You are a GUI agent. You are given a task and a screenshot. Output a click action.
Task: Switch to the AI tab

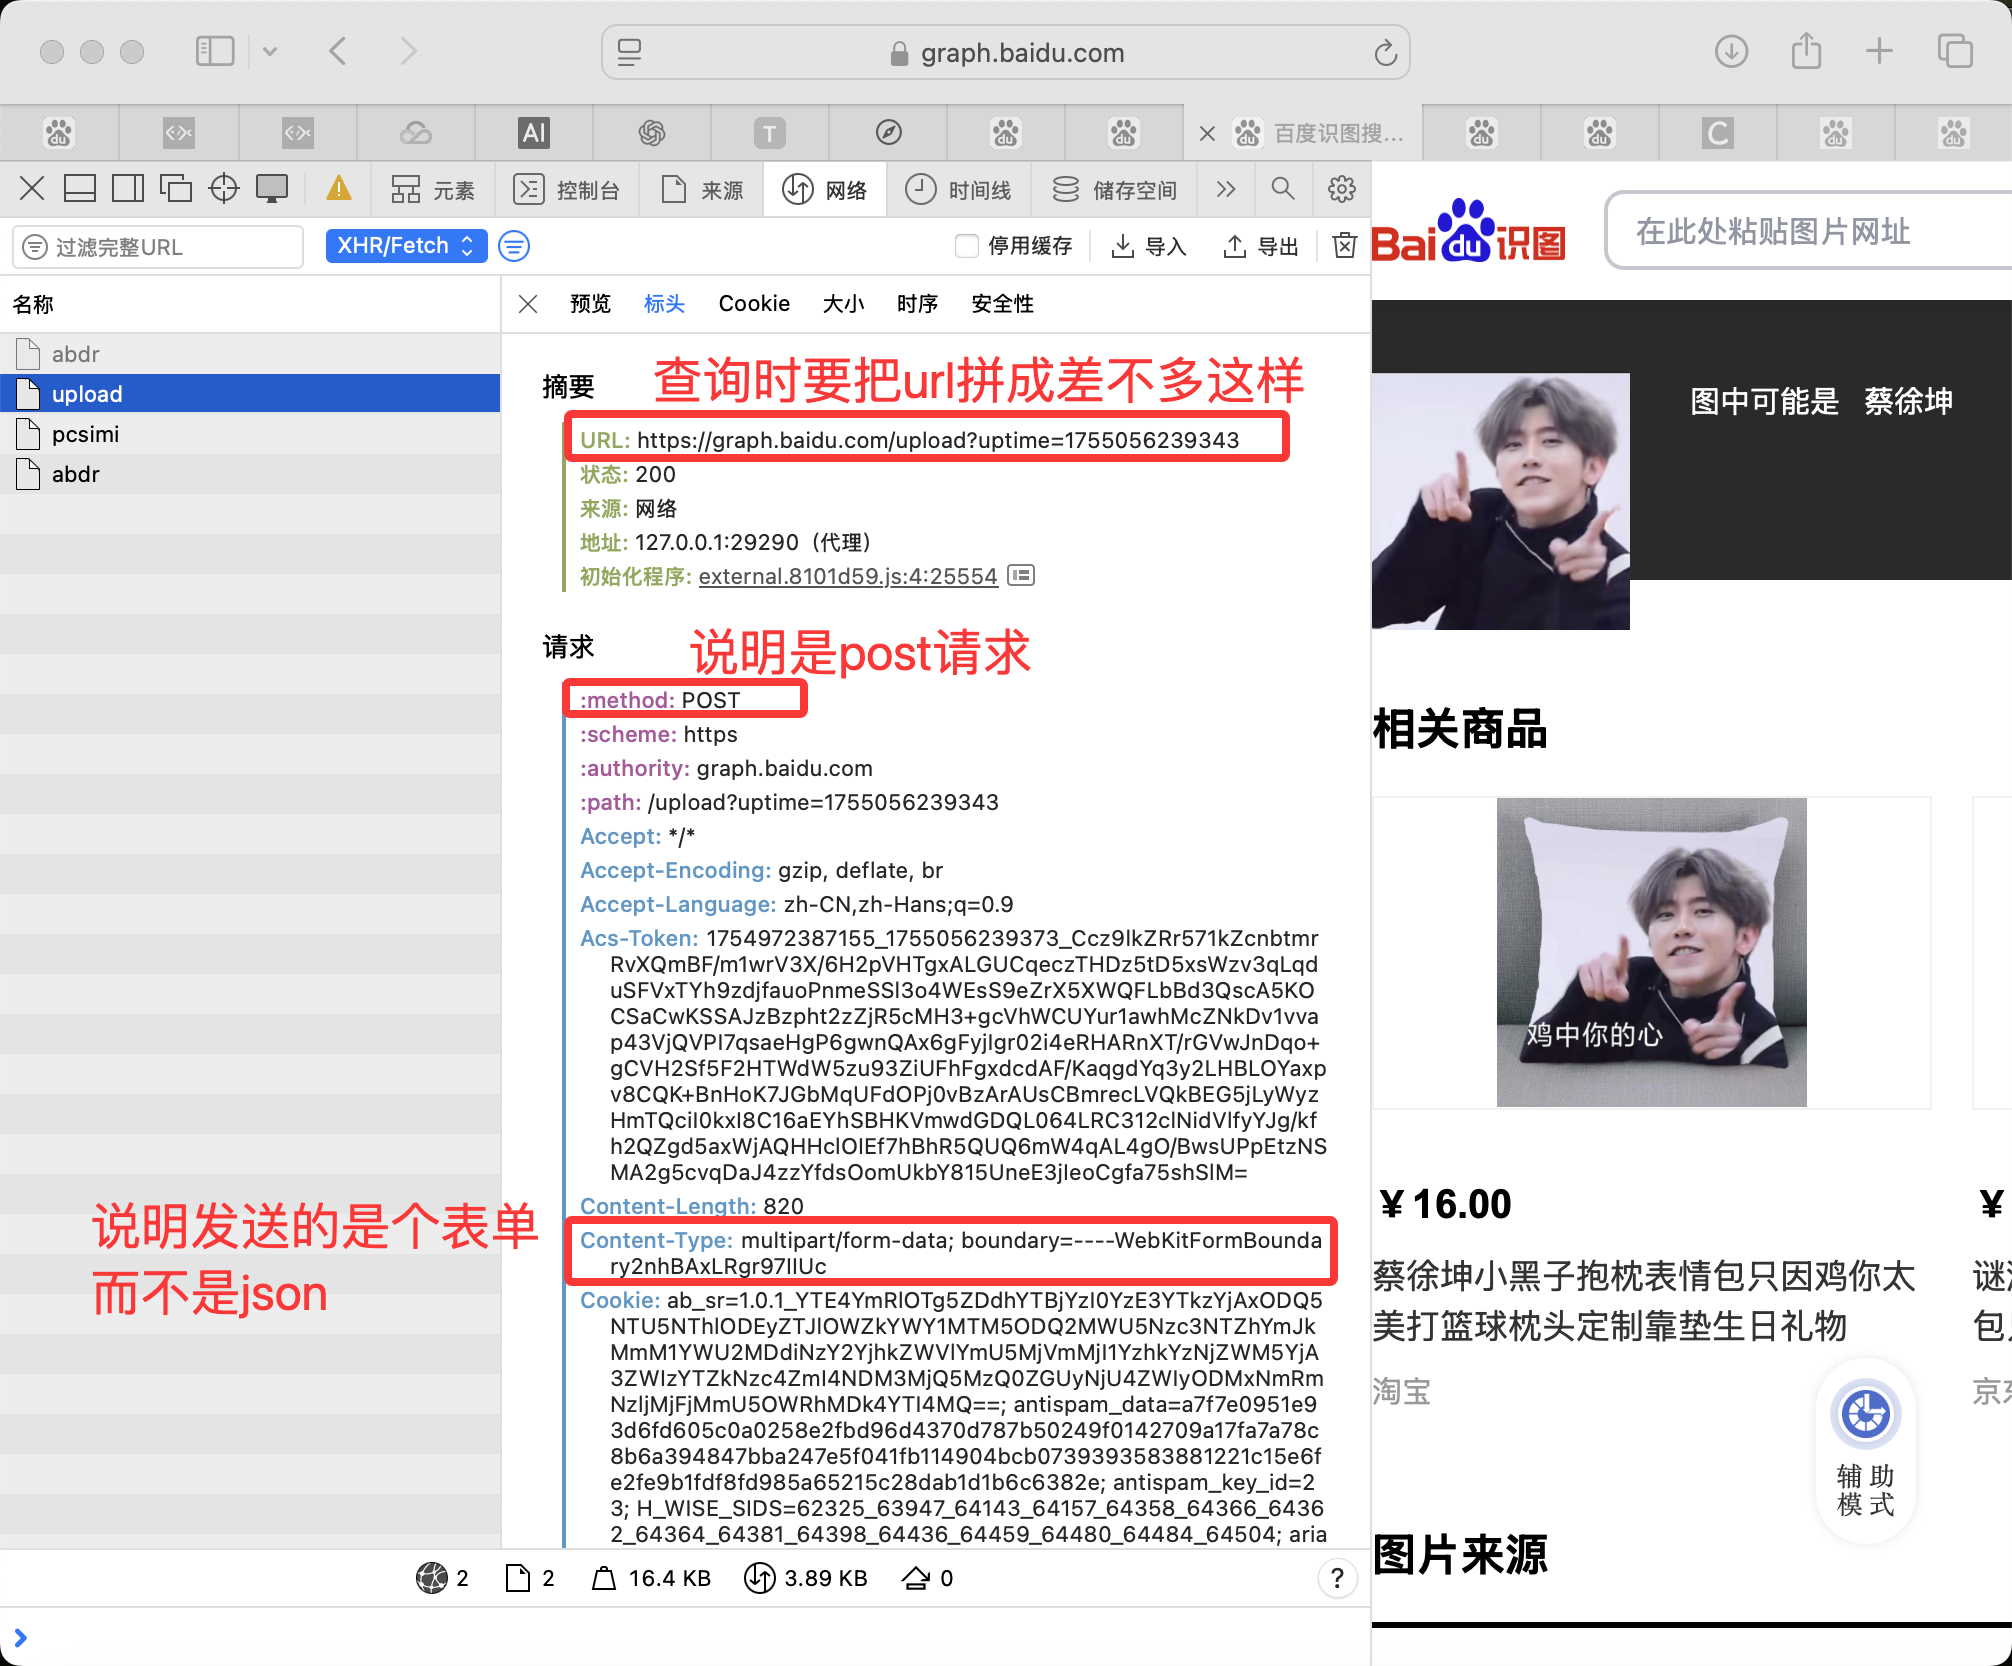tap(534, 133)
